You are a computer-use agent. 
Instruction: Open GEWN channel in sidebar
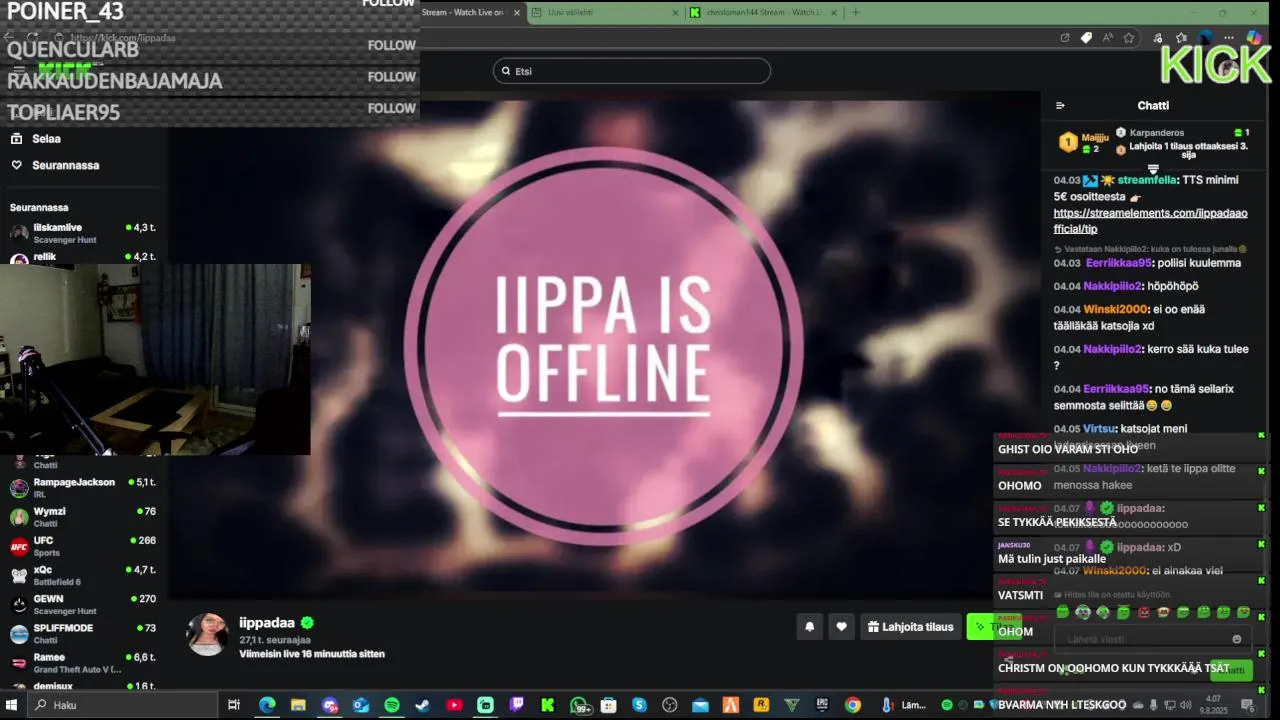[x=83, y=604]
